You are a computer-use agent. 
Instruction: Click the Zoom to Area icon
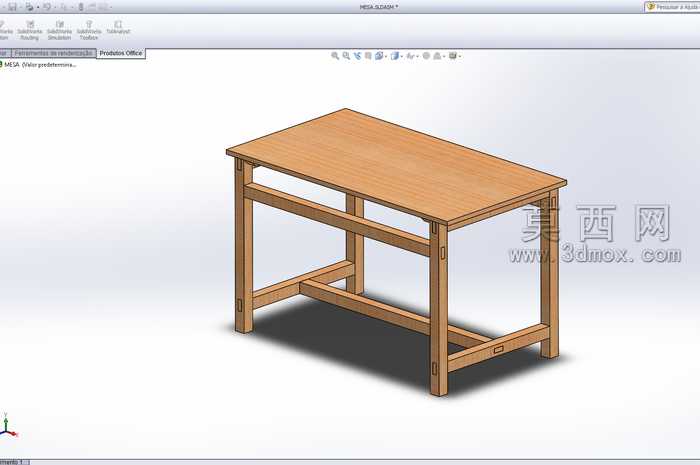coord(346,56)
